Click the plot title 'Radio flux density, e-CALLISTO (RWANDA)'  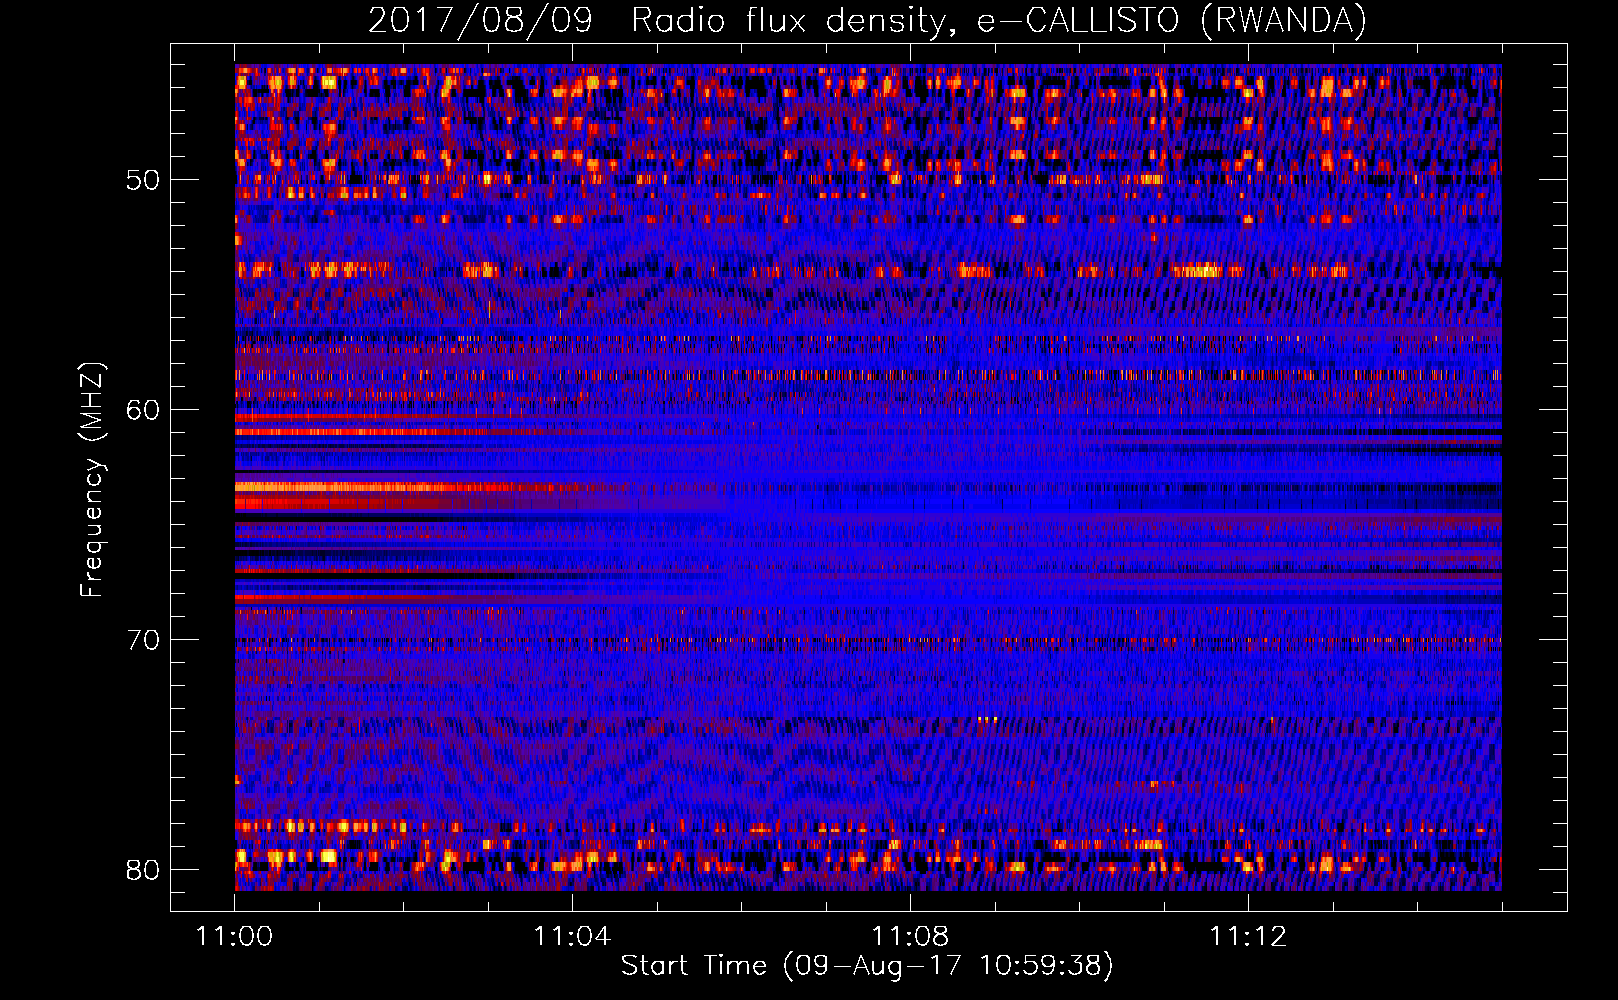tap(999, 21)
